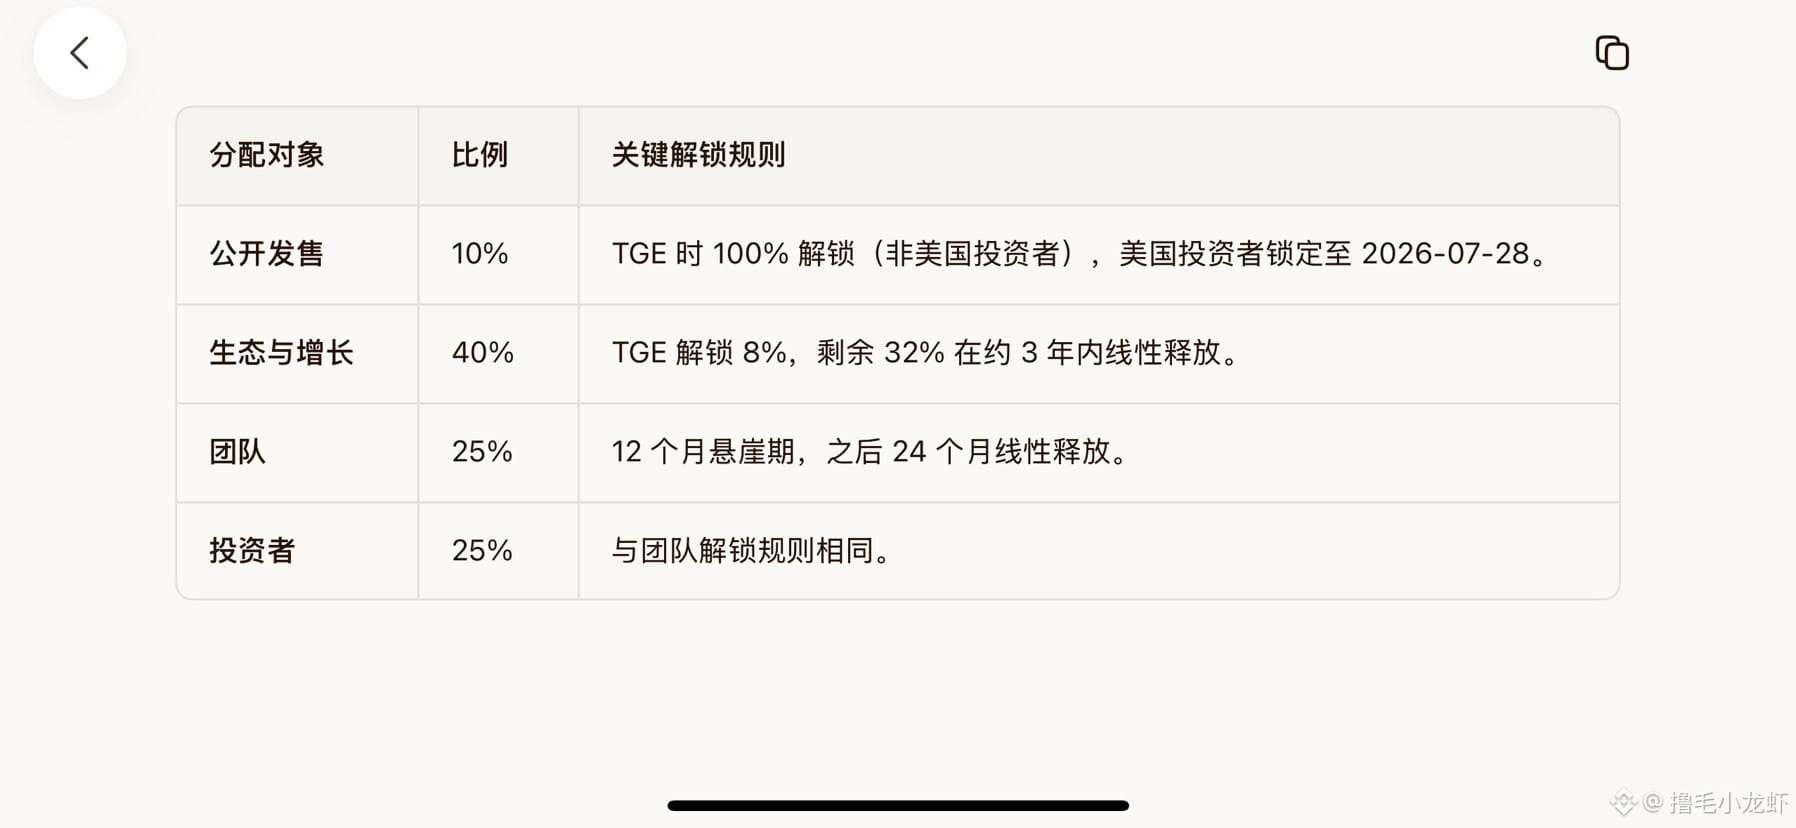This screenshot has height=828, width=1796.
Task: Click the 40% ratio cell
Action: click(x=482, y=353)
